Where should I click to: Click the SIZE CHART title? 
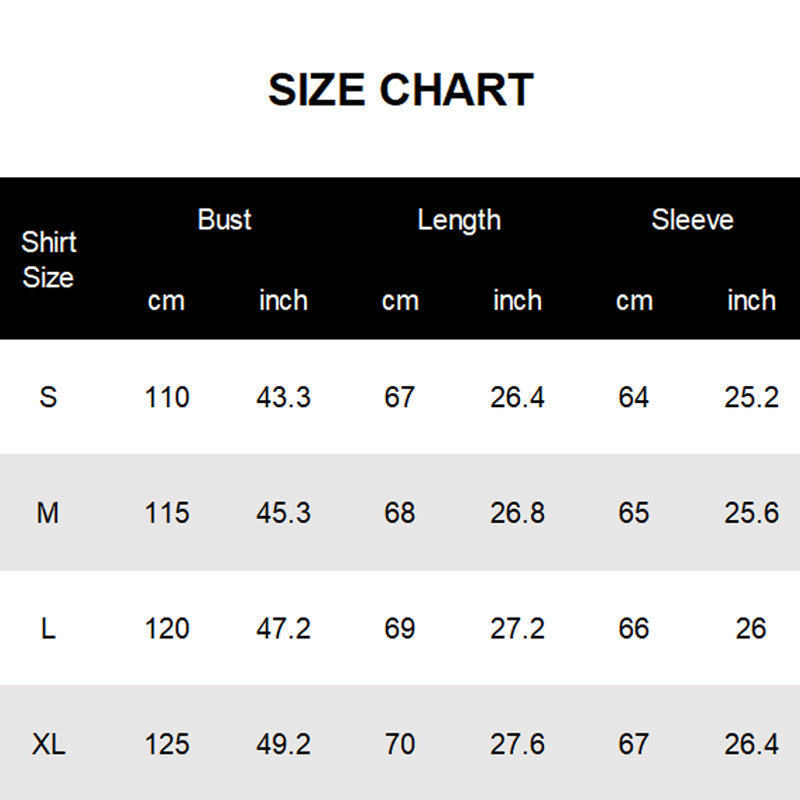(x=400, y=90)
